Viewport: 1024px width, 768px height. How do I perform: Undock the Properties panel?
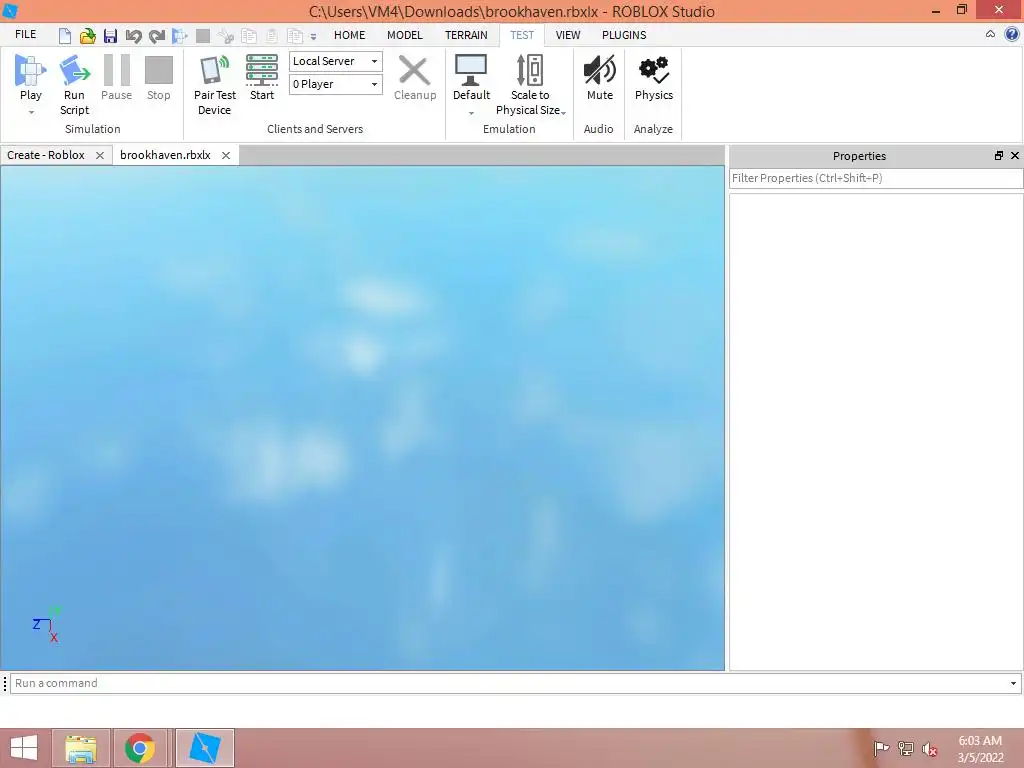pyautogui.click(x=999, y=155)
